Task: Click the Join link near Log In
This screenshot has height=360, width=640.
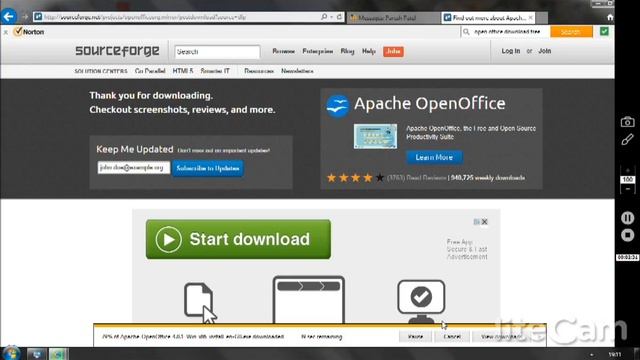Action: pyautogui.click(x=544, y=51)
